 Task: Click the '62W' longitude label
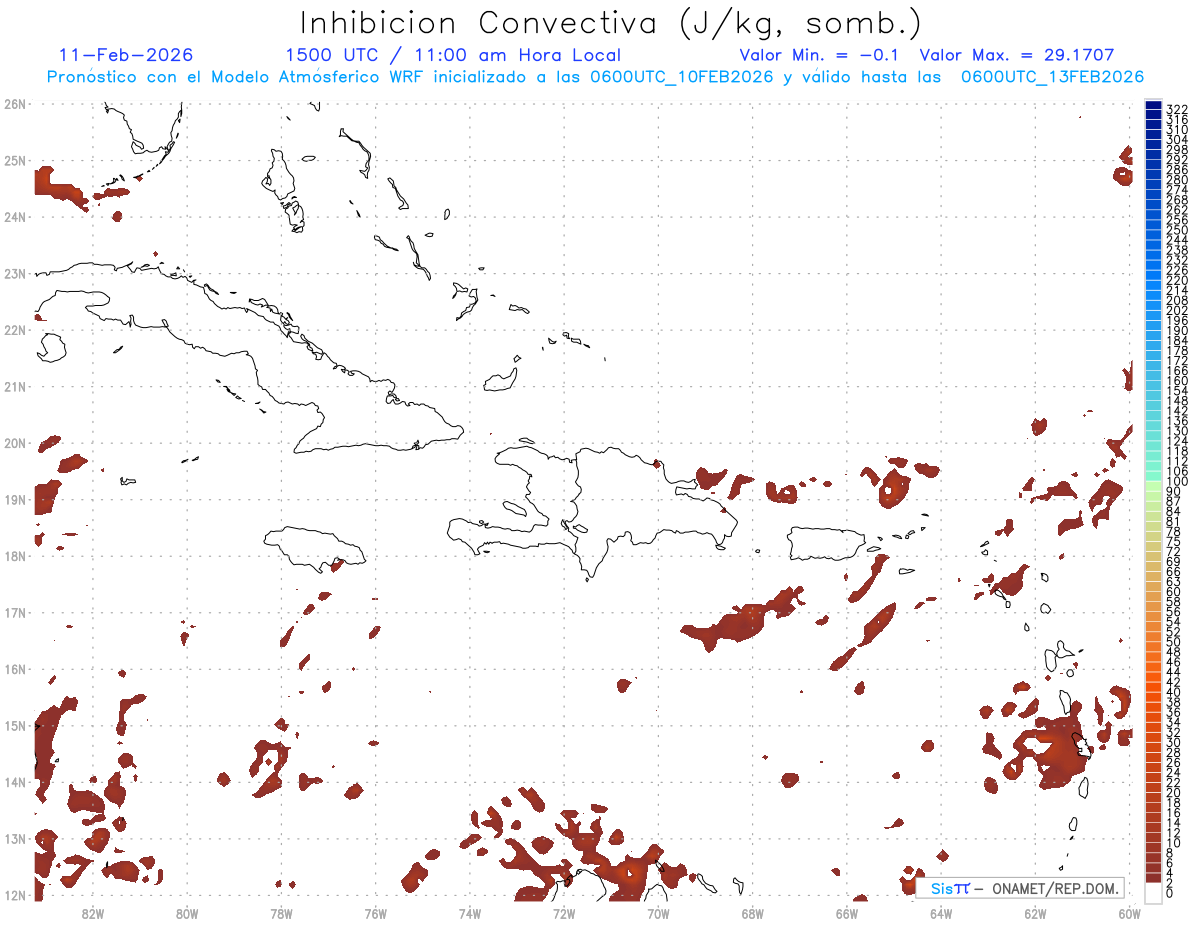1035,913
